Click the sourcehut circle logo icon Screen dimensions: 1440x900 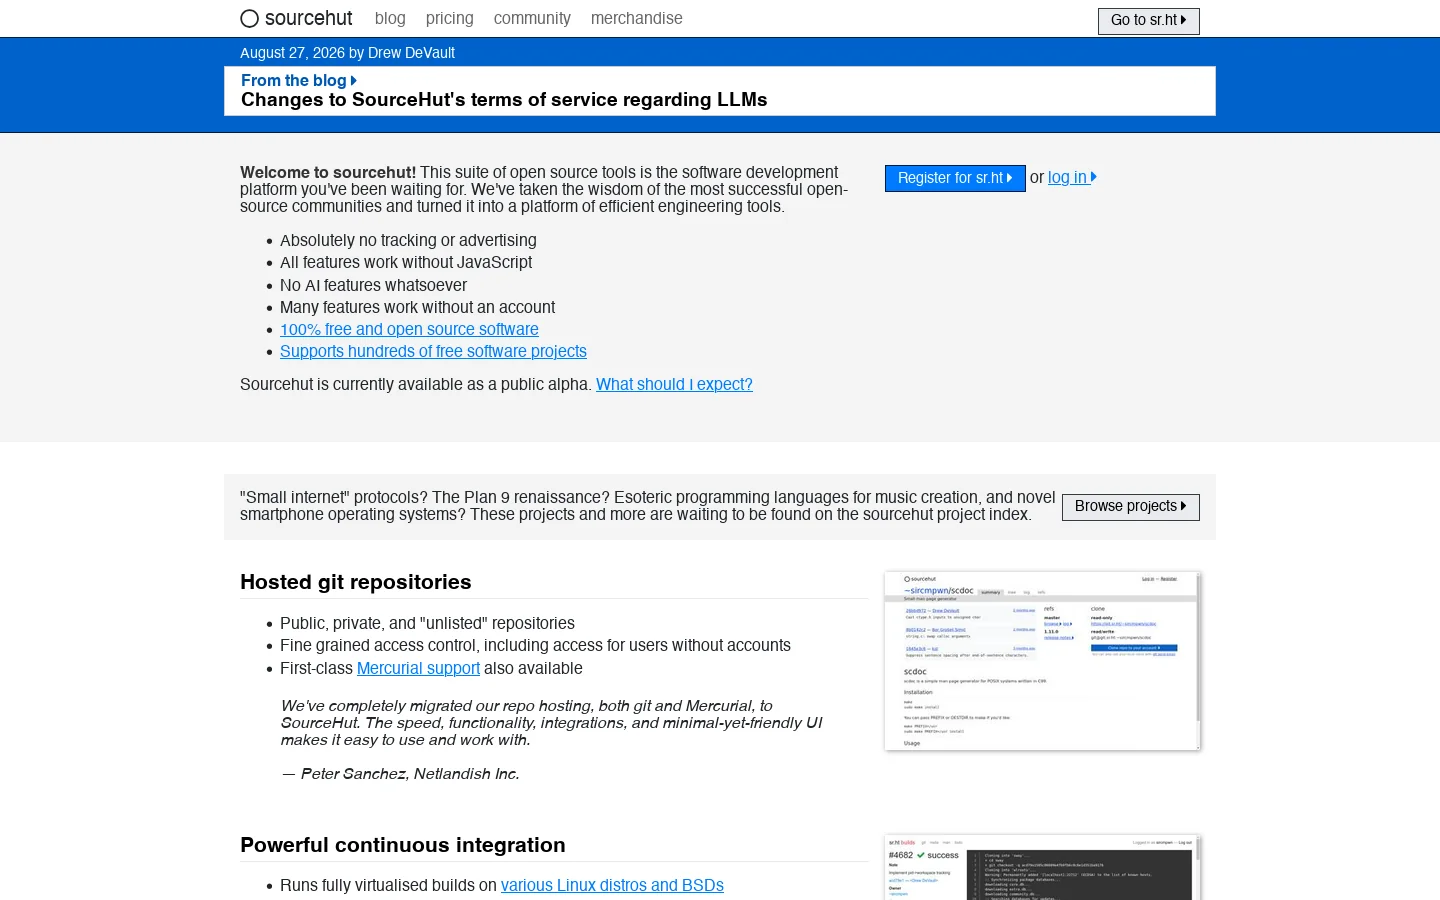(x=250, y=18)
